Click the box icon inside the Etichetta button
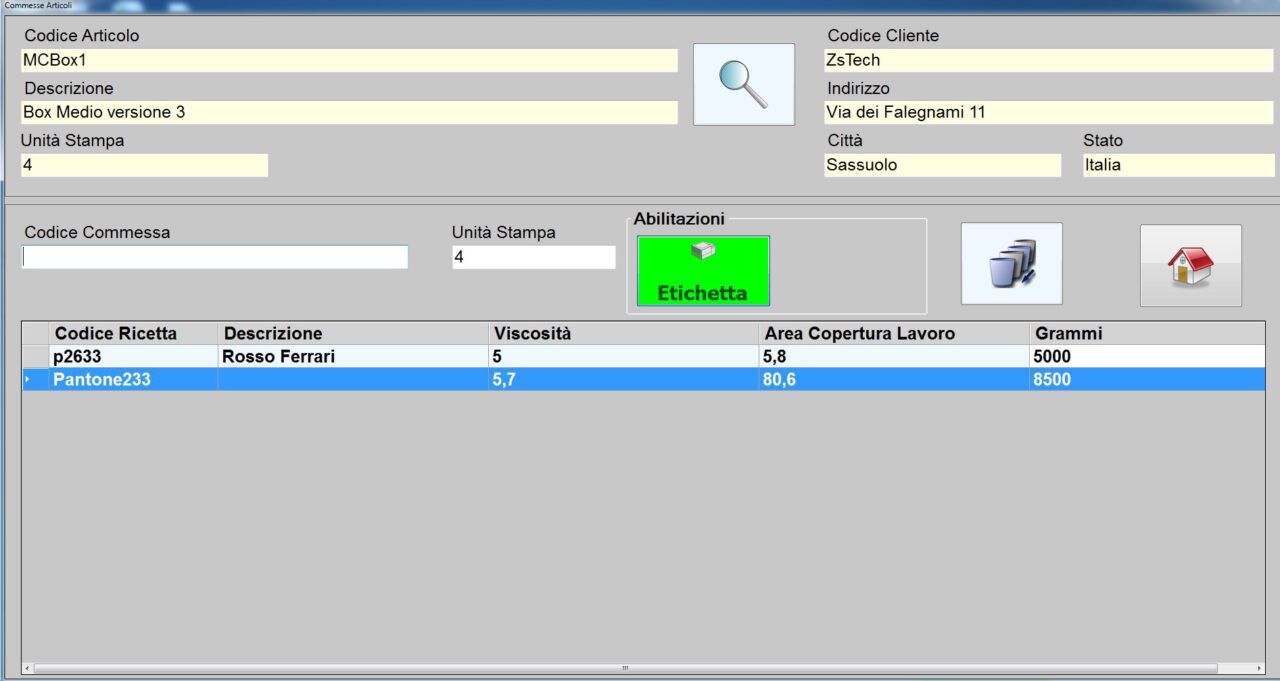 [x=702, y=253]
